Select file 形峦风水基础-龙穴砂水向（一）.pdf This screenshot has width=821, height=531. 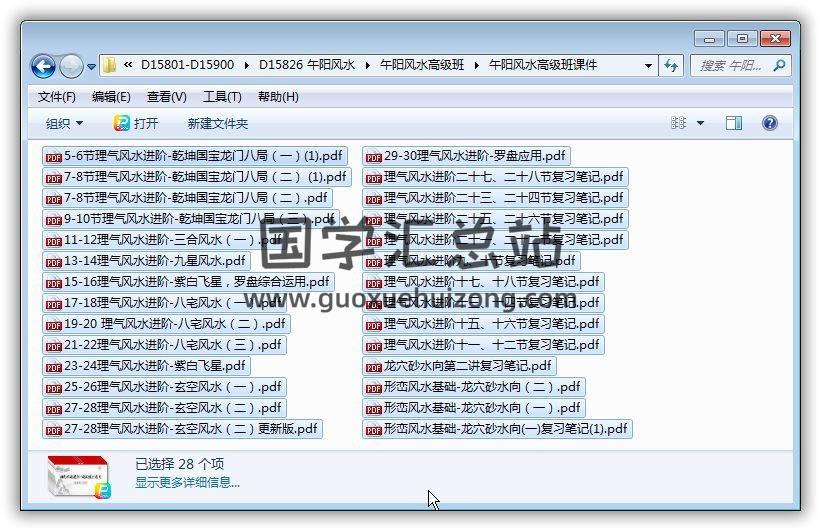[x=474, y=407]
